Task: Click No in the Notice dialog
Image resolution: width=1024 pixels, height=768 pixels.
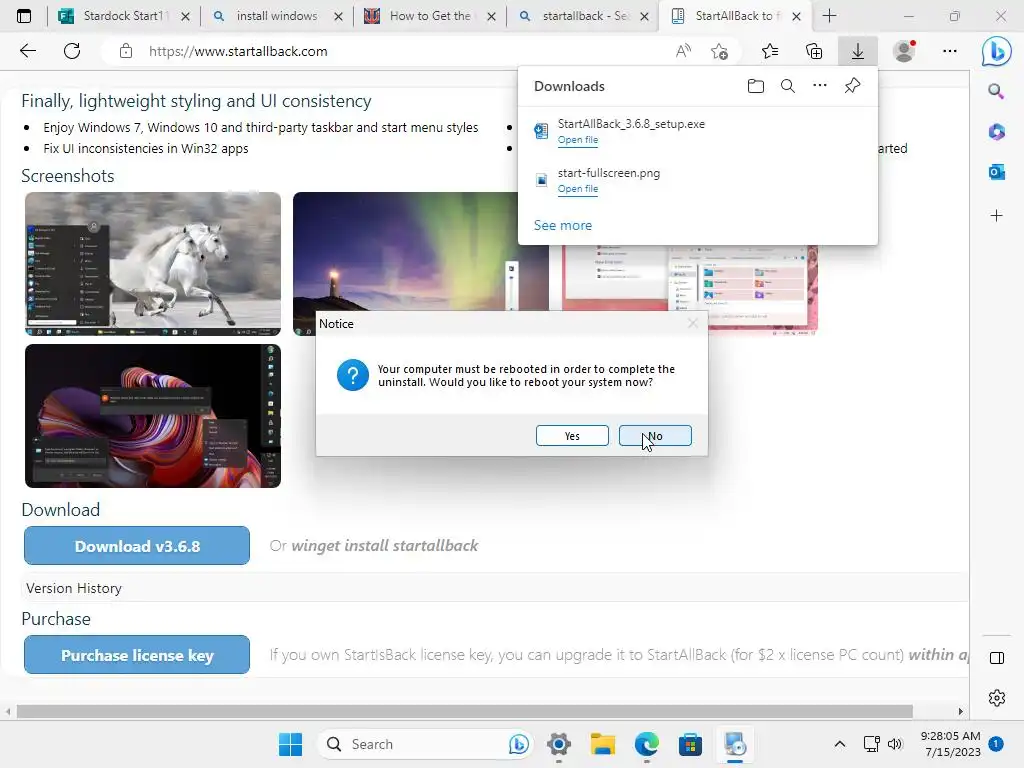Action: [655, 436]
